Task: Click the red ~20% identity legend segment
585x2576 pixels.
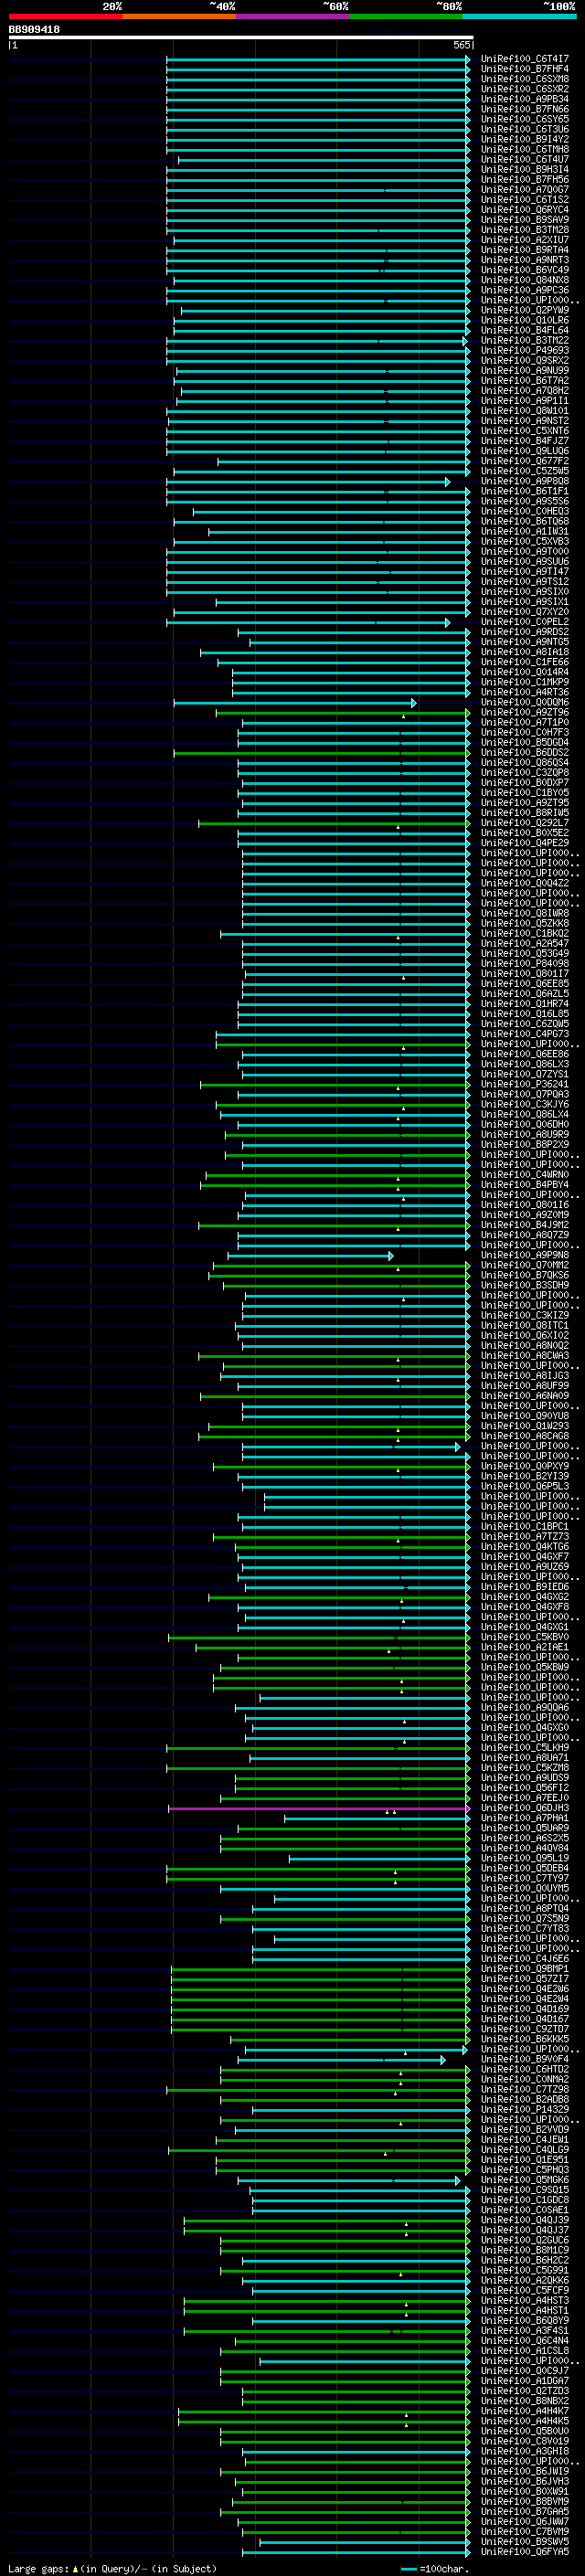Action: (65, 16)
